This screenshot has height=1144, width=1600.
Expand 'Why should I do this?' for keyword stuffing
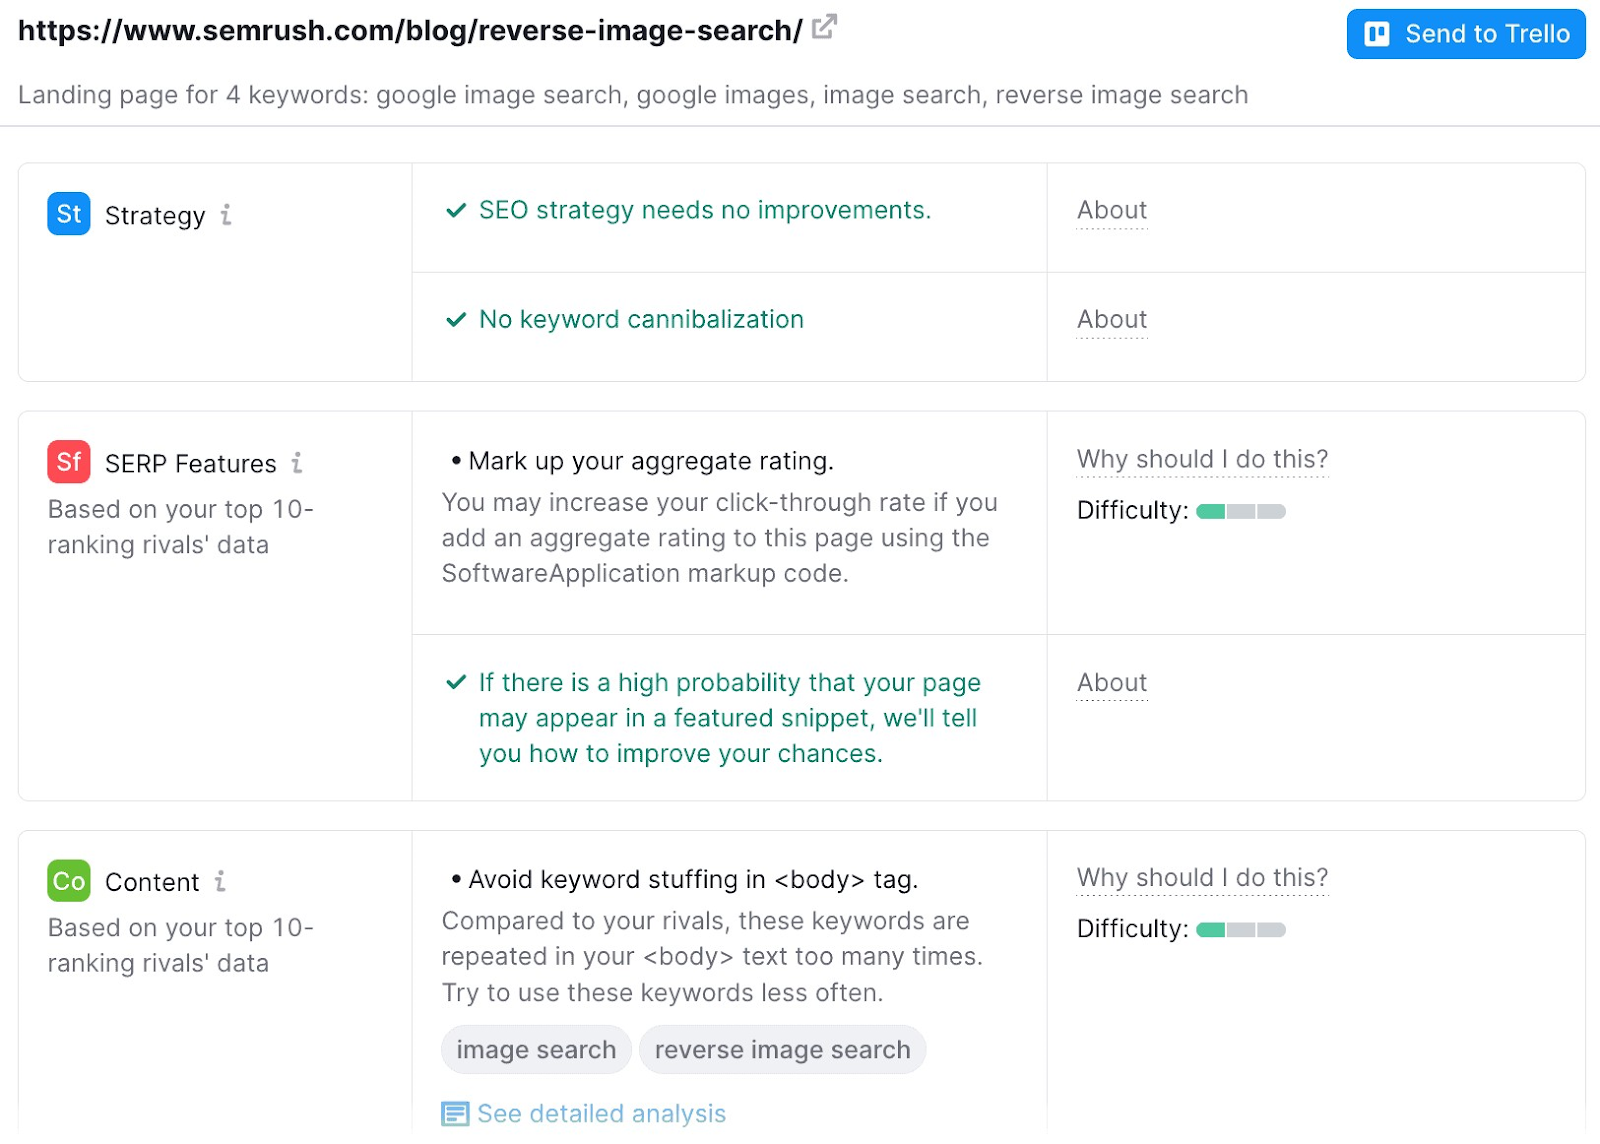click(x=1202, y=878)
